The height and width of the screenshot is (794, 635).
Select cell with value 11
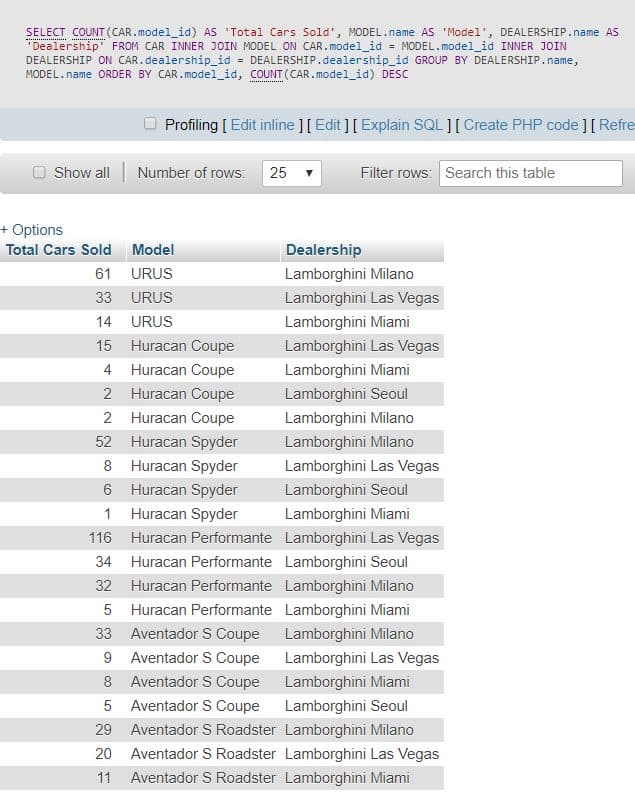click(x=103, y=778)
